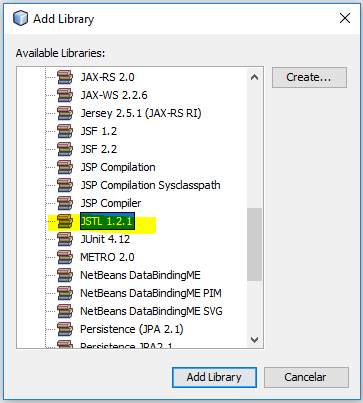Click the icon beside Persistence (JPA 2.1)
This screenshot has width=363, height=403.
[65, 329]
